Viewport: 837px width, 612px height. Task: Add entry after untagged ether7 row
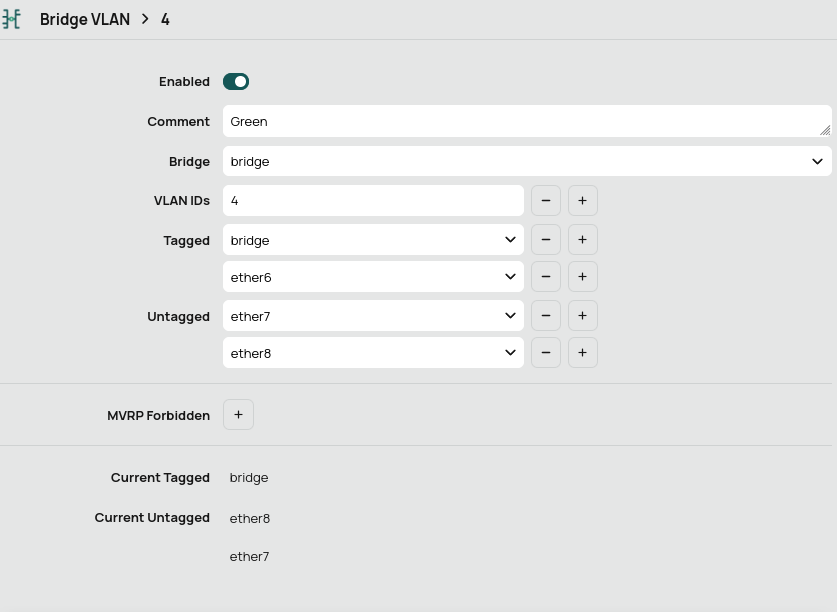(x=582, y=316)
